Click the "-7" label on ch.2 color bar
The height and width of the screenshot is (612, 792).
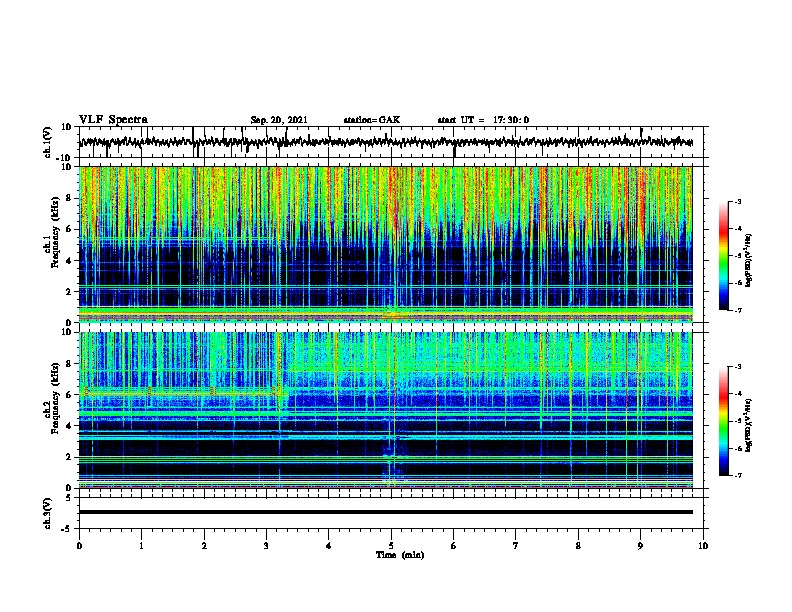coord(737,476)
